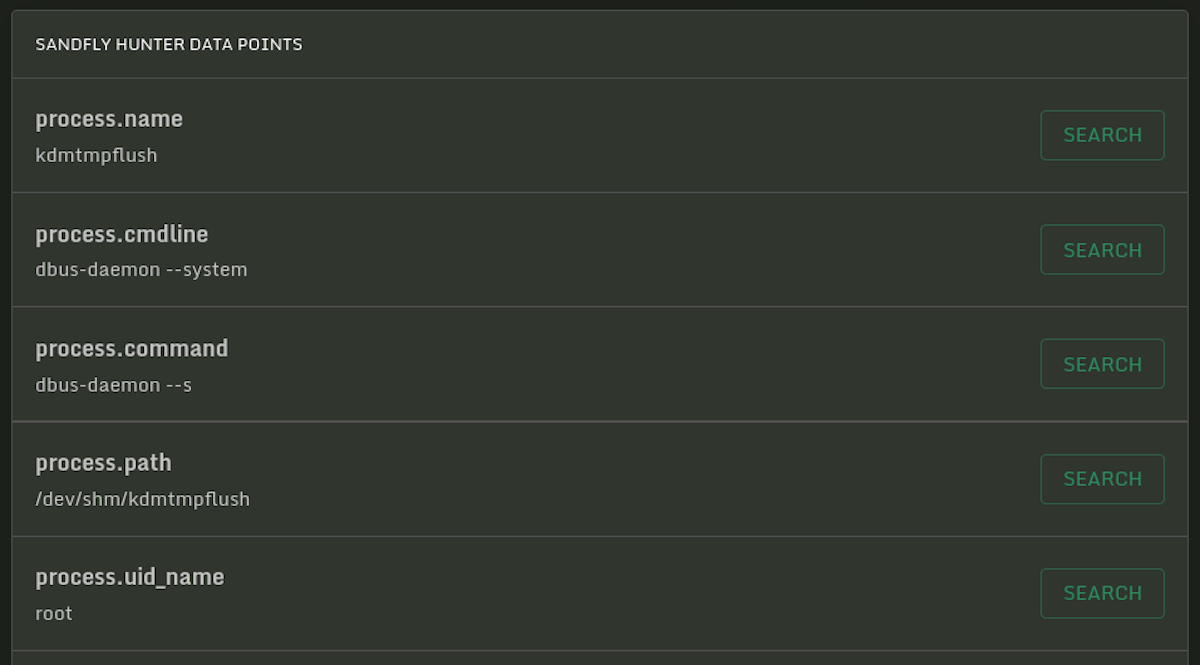This screenshot has height=665, width=1200.
Task: Click the kdmtmpflush process name value
Action: [96, 155]
